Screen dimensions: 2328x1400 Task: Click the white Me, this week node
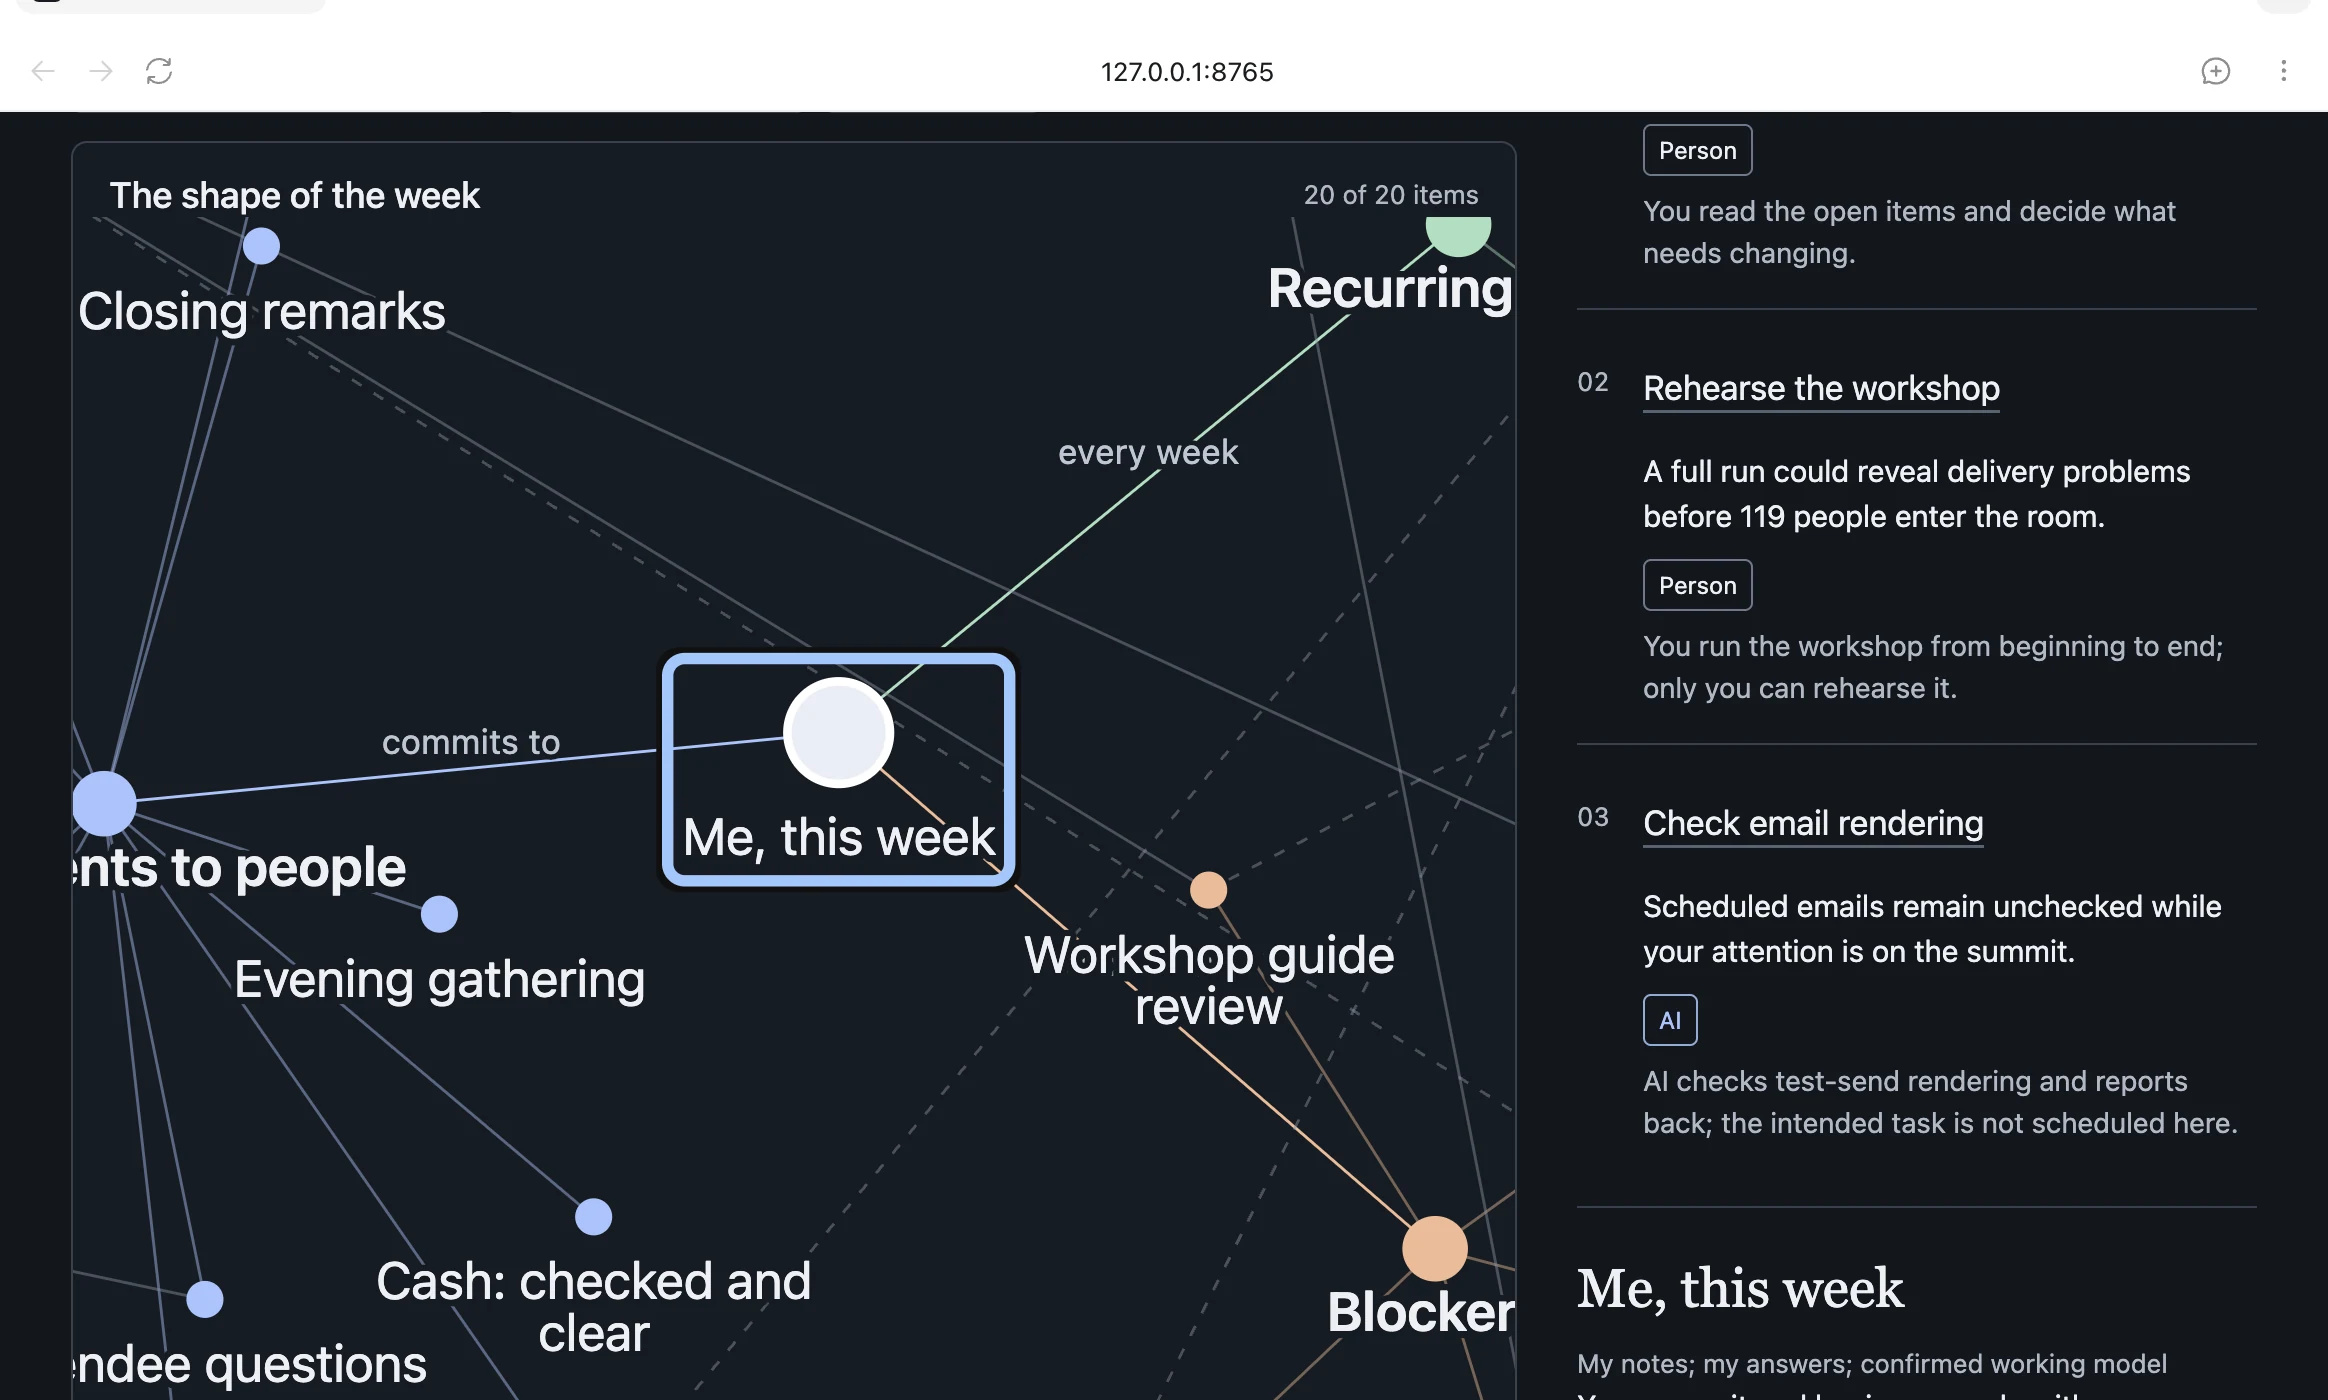838,733
